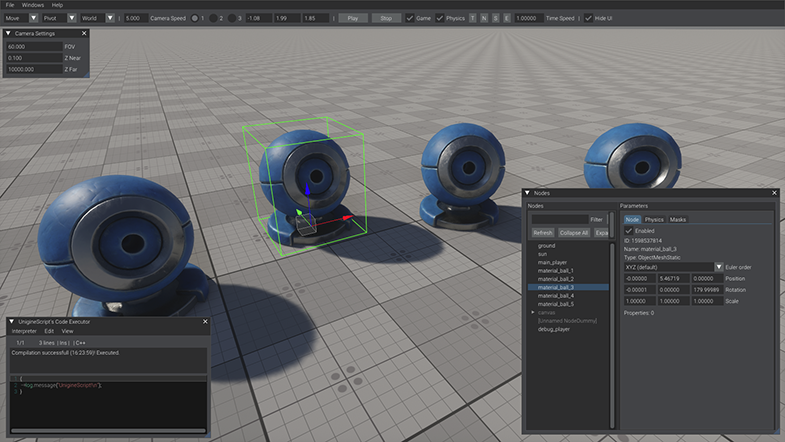The height and width of the screenshot is (442, 785).
Task: Disable the node Enabled checkbox
Action: (628, 230)
